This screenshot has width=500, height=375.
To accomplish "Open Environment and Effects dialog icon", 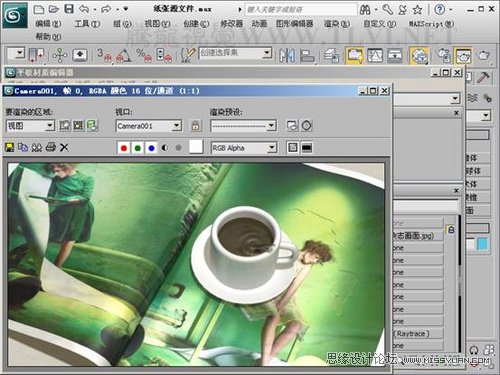I will (x=307, y=126).
